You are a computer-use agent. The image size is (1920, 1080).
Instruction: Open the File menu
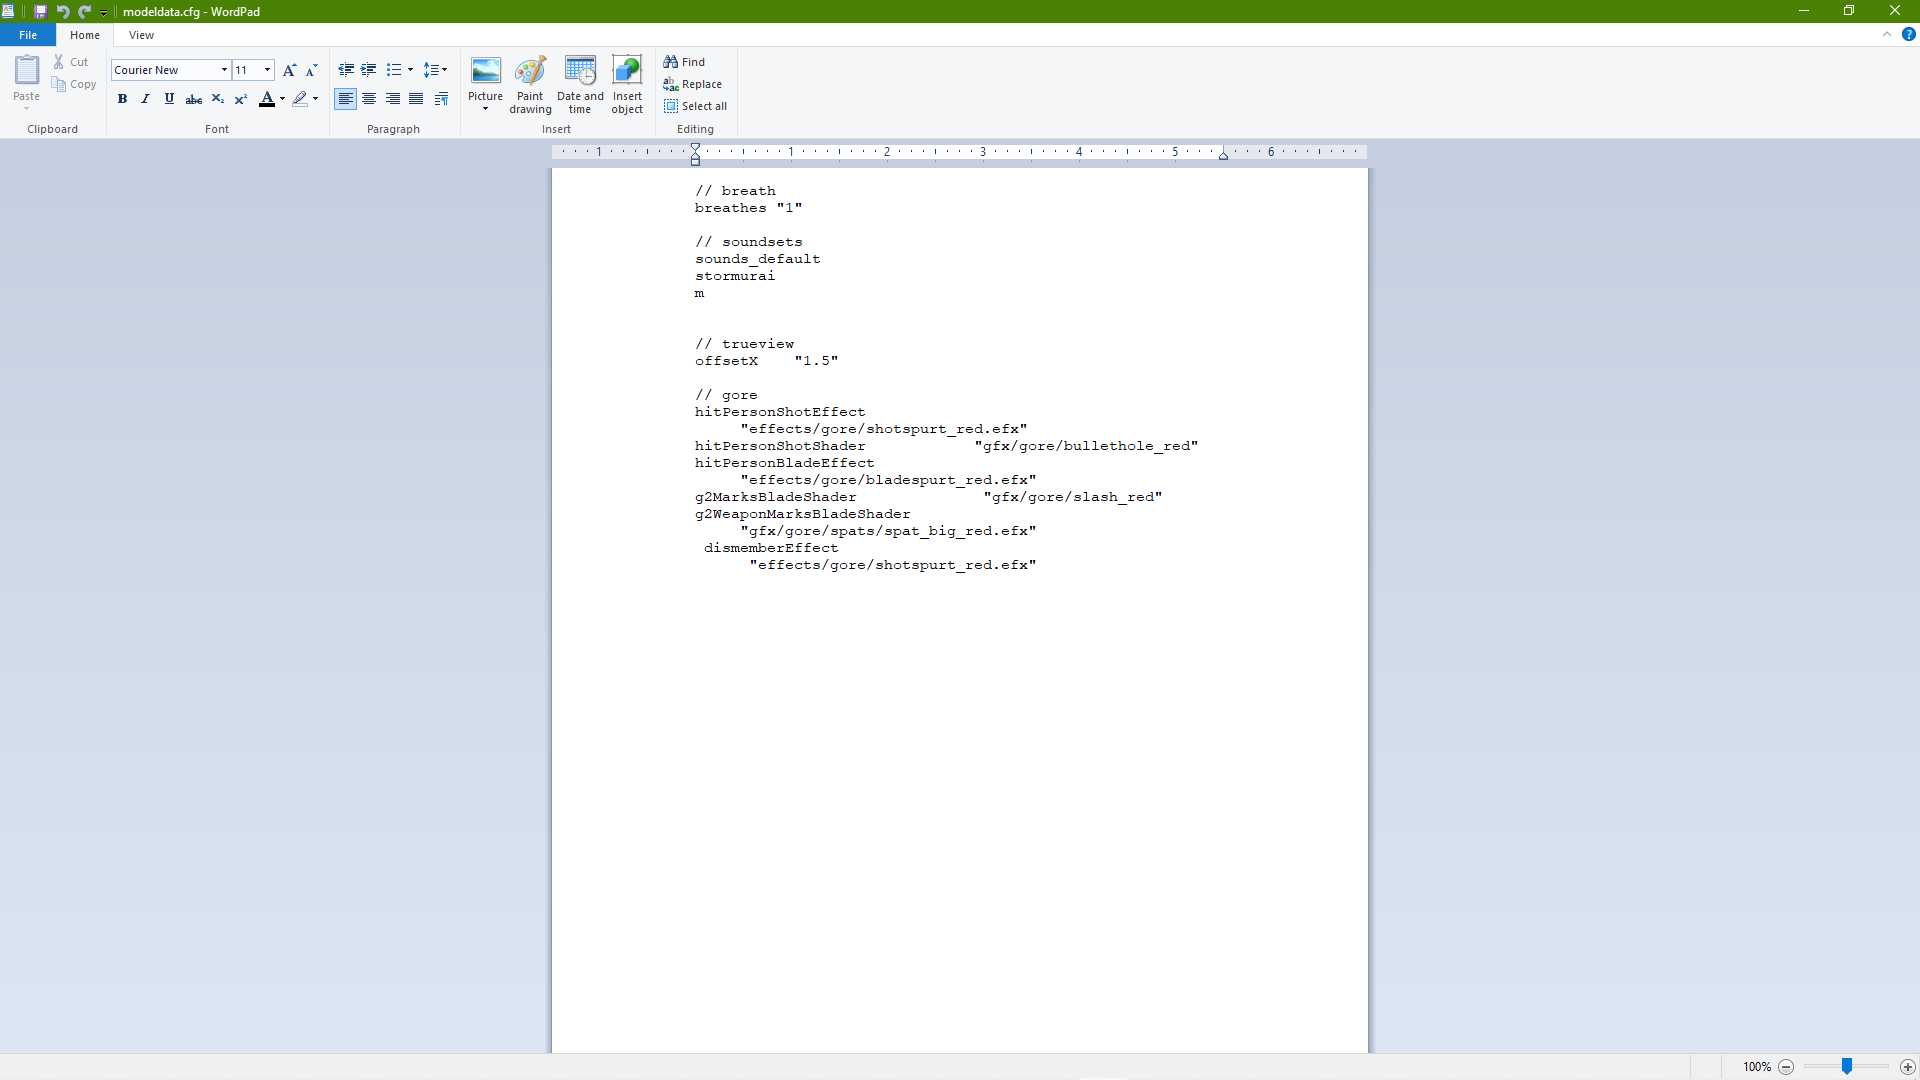28,35
